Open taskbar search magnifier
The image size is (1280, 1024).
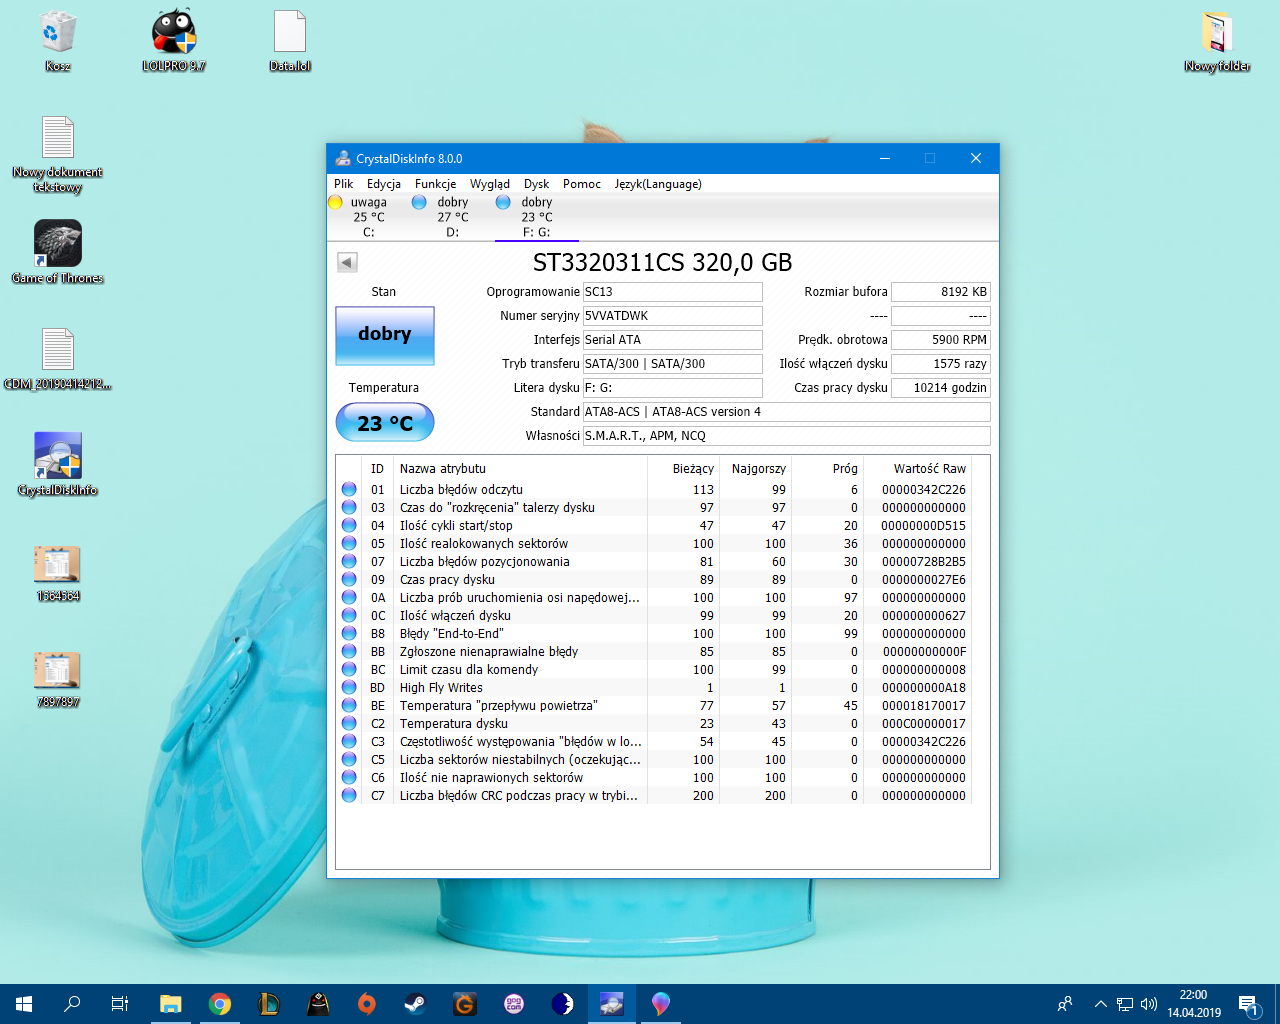point(72,1004)
